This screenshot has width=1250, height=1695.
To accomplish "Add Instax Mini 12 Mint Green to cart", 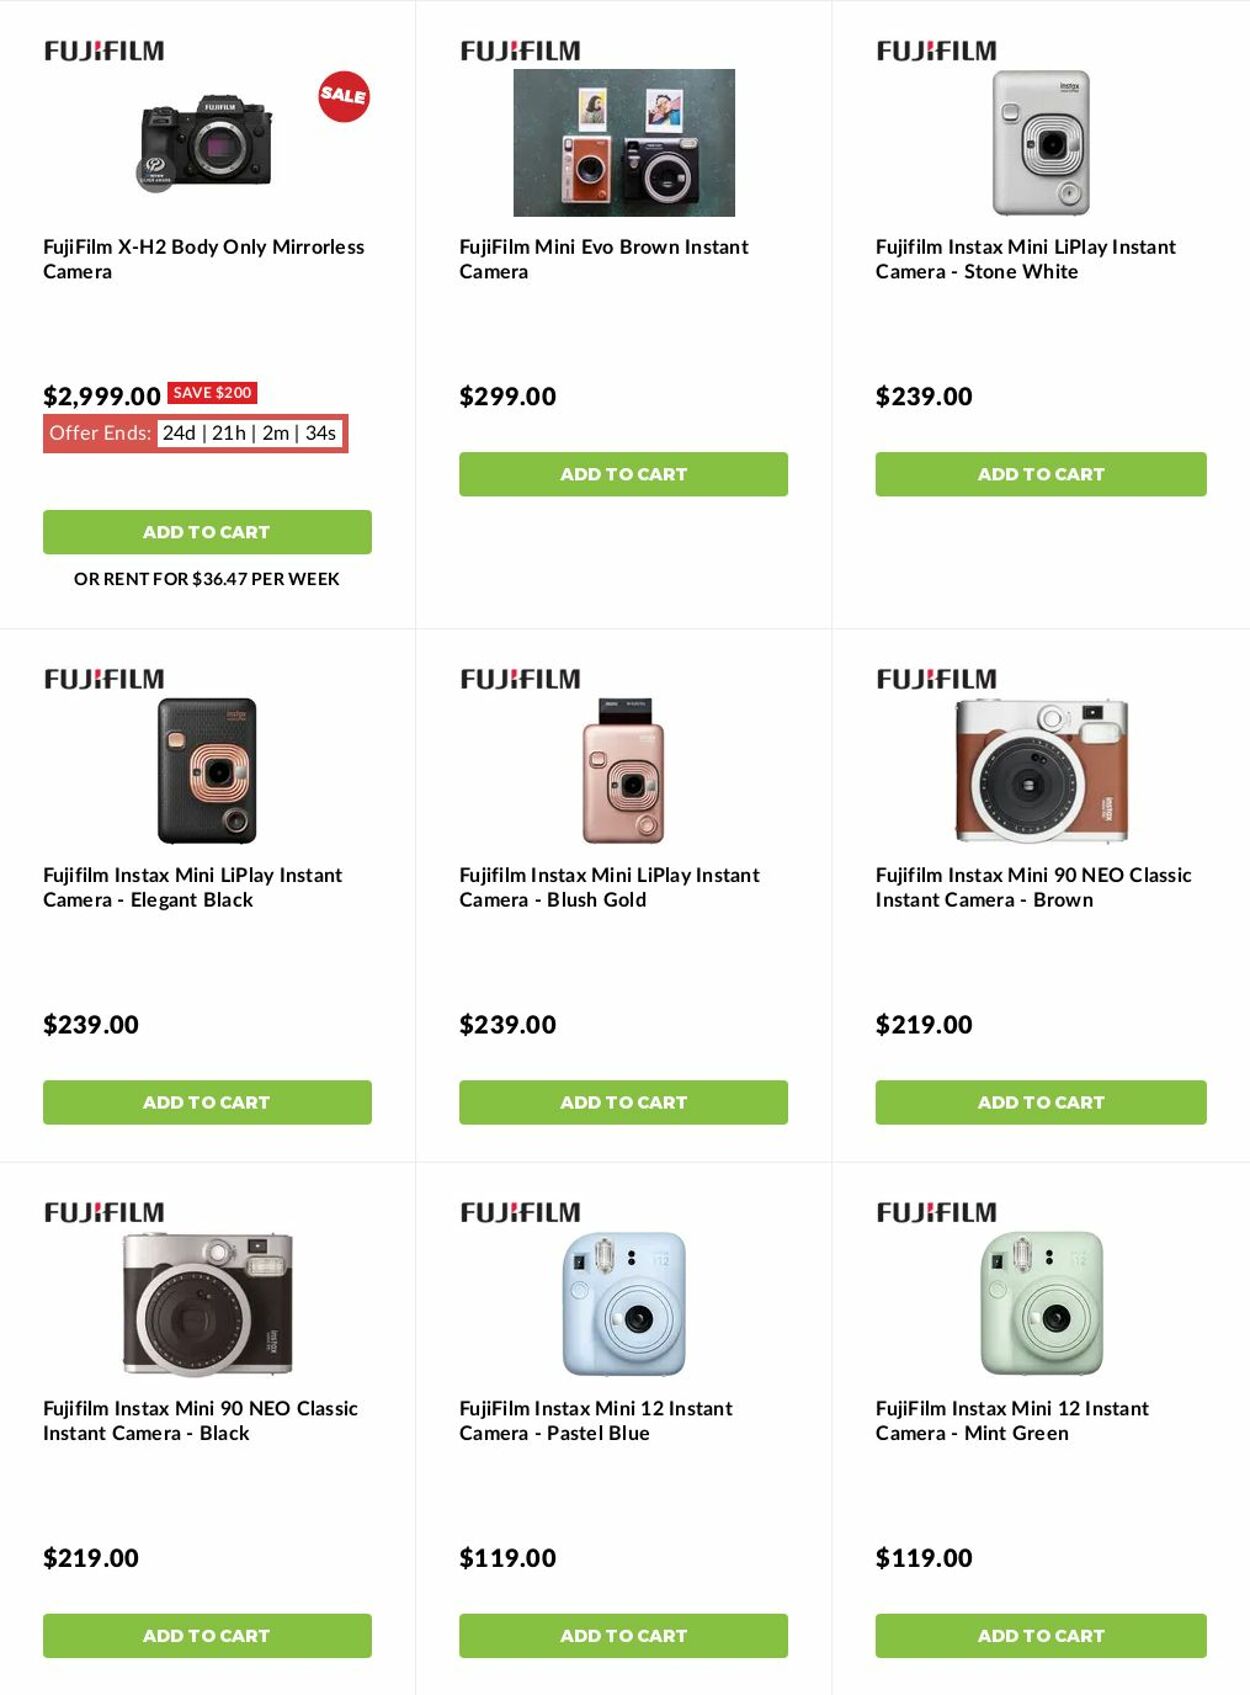I will pos(1040,1636).
